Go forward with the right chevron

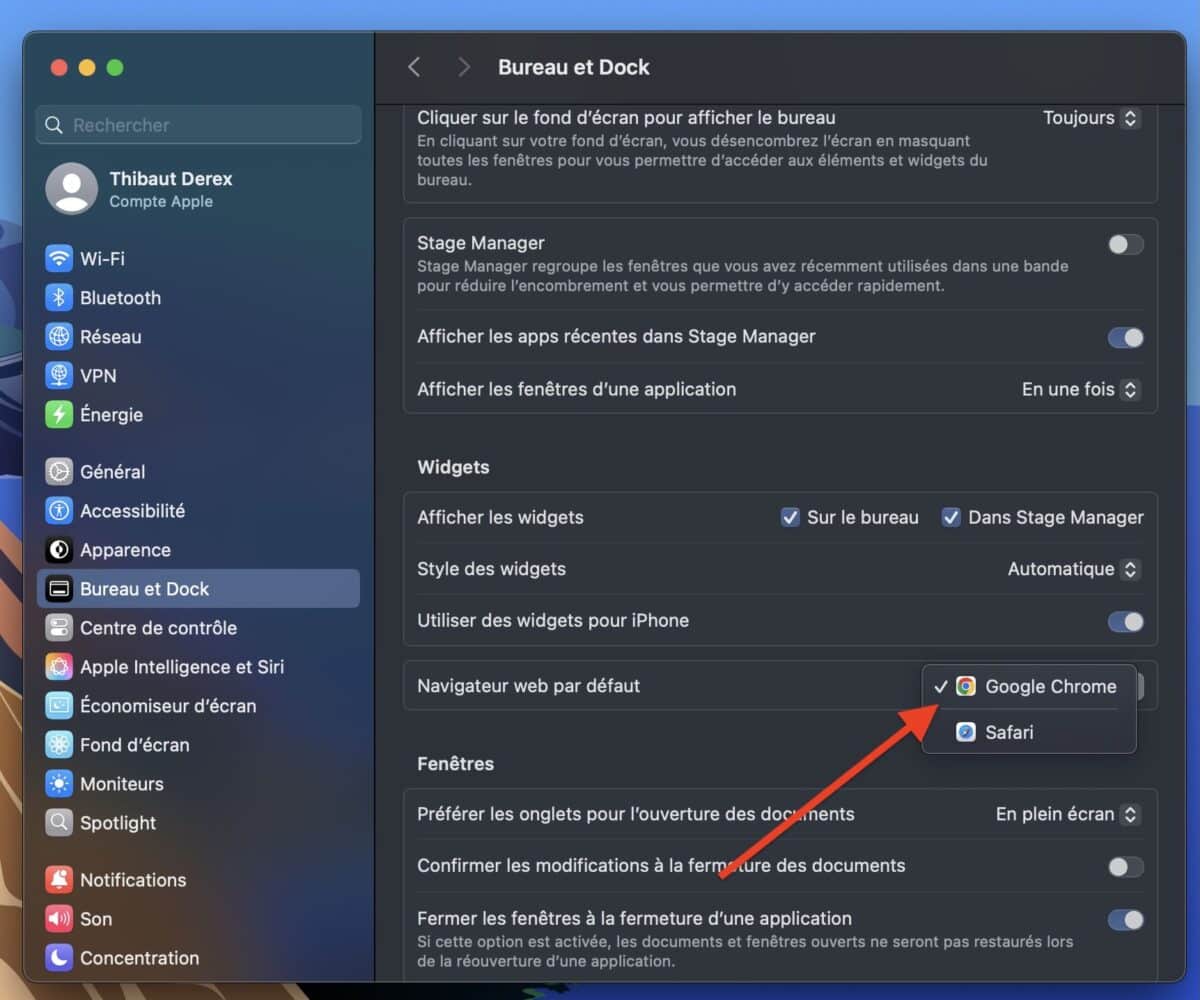click(x=463, y=67)
